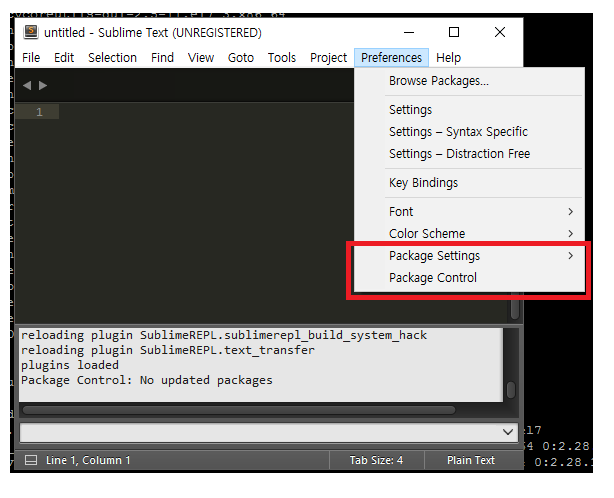The image size is (614, 498).
Task: Select the plain Settings entry
Action: (469, 110)
